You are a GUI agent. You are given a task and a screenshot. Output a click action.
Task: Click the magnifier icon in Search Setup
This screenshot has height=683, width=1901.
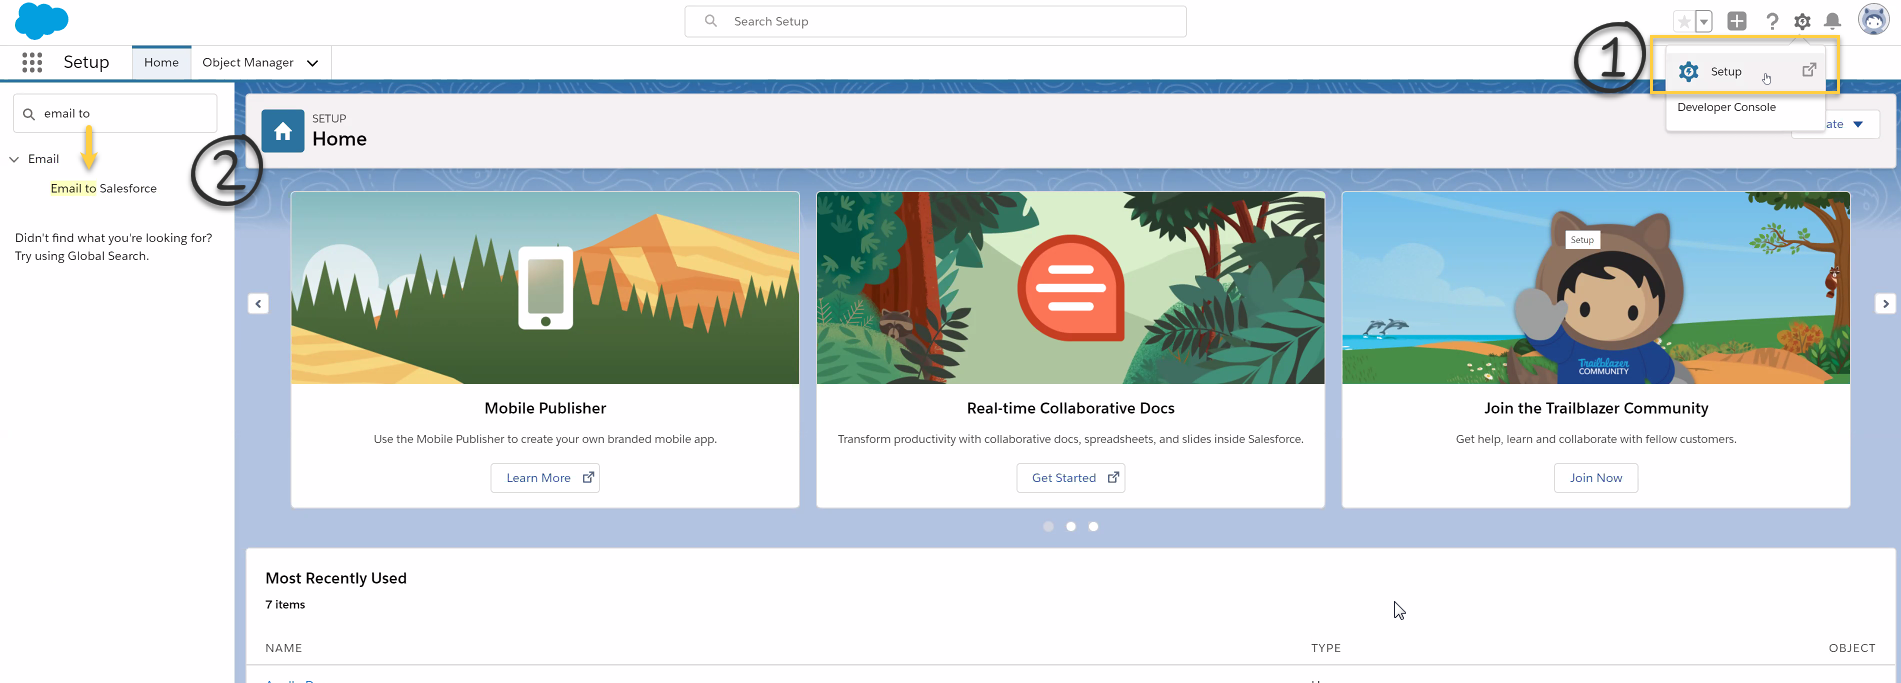[711, 21]
